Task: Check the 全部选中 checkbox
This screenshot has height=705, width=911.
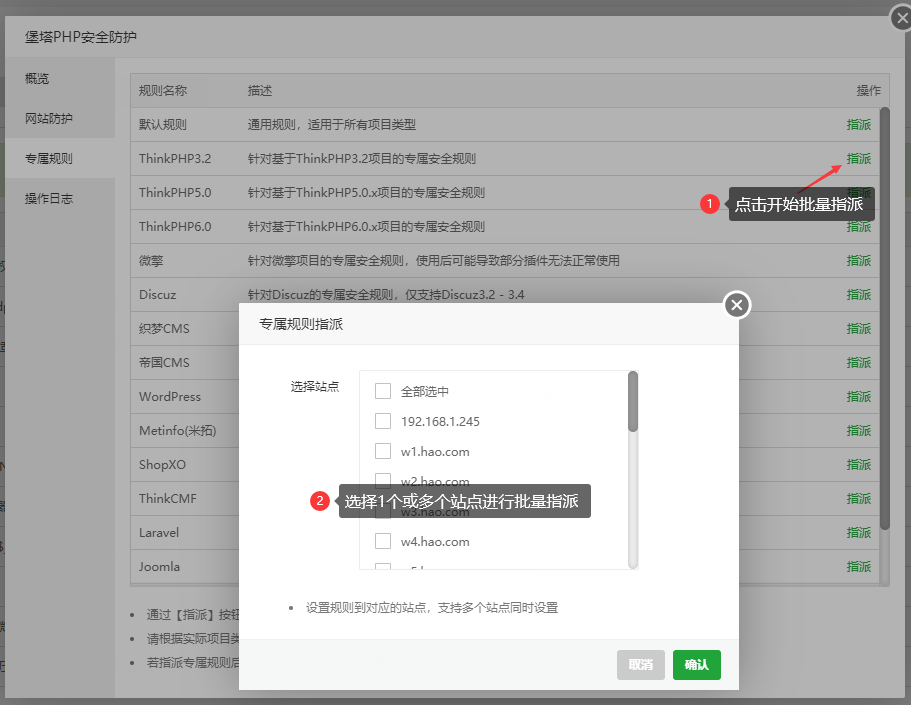Action: point(383,391)
